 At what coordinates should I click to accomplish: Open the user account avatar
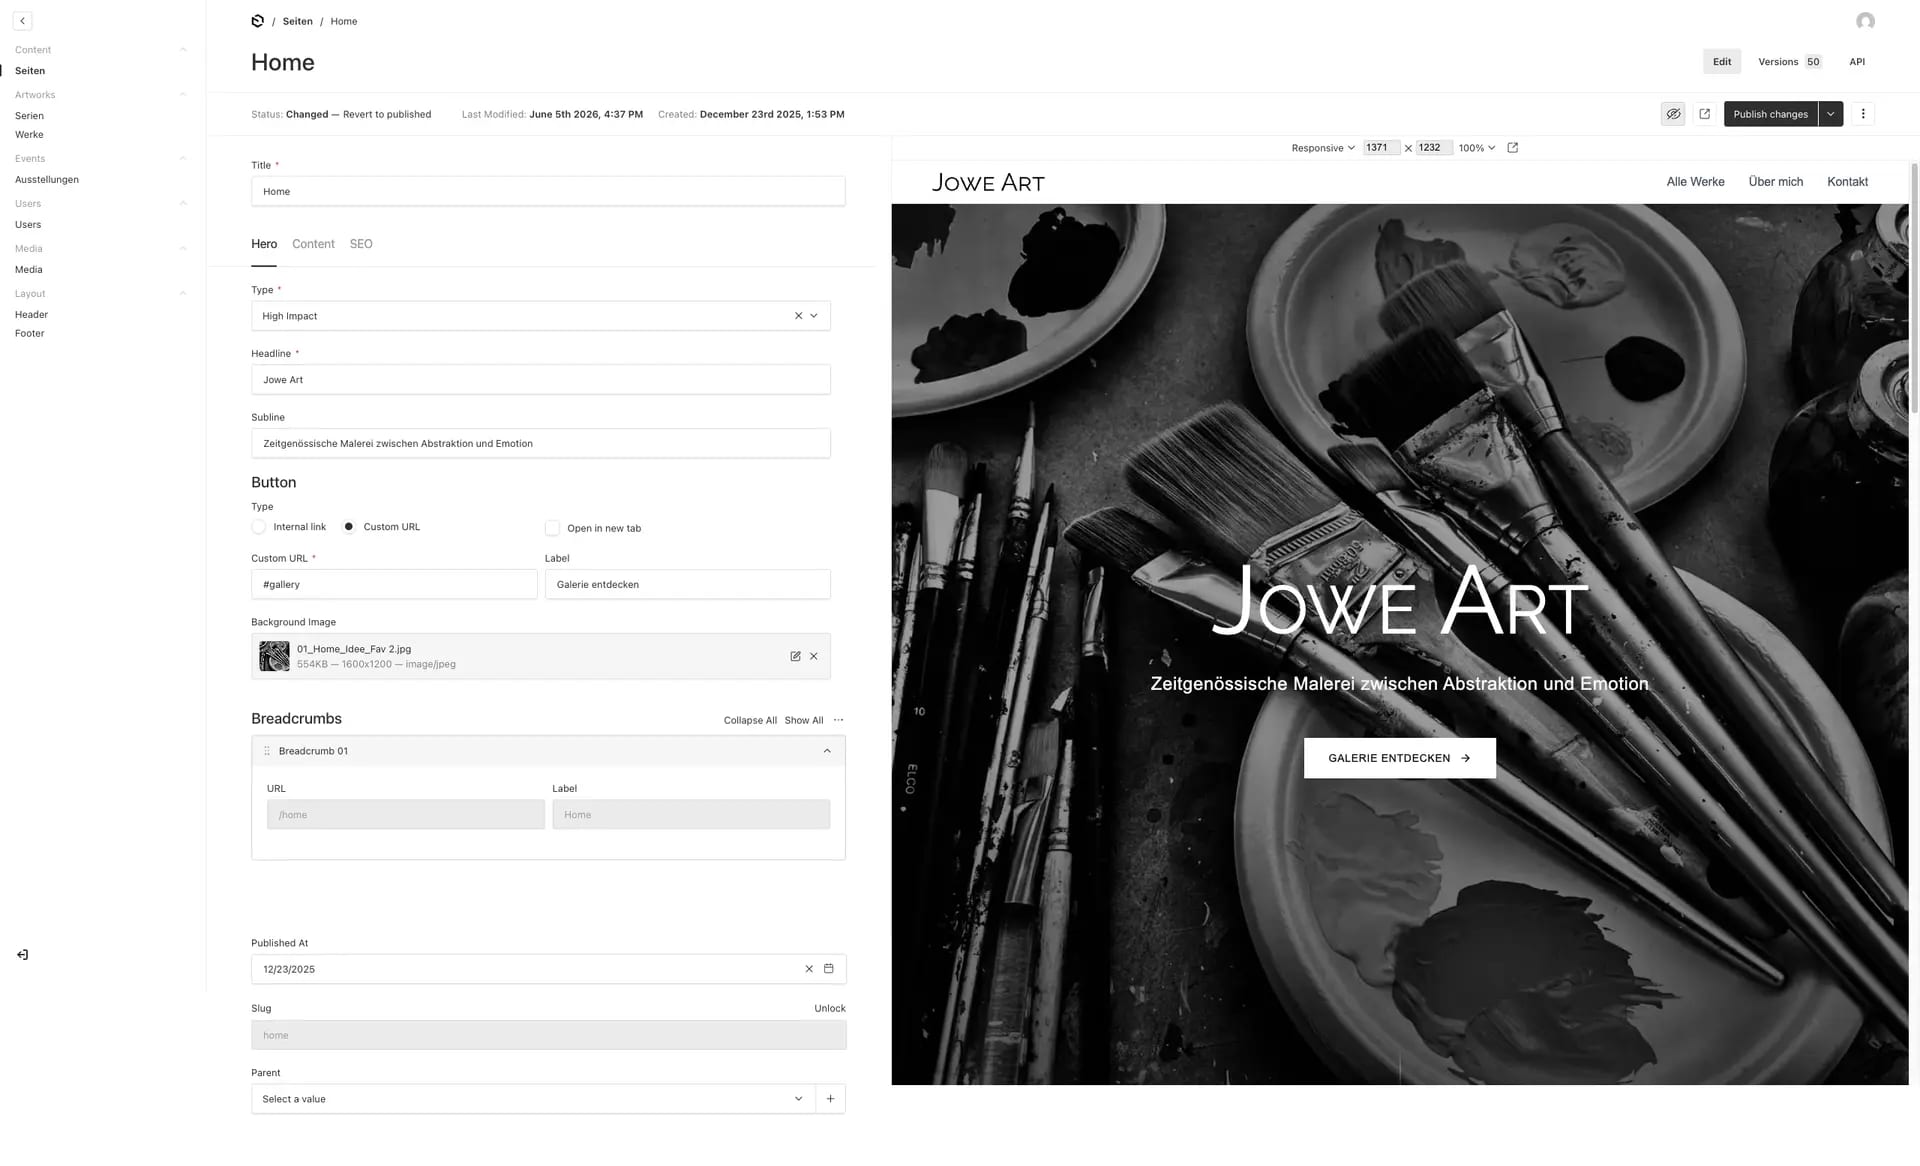point(1865,21)
